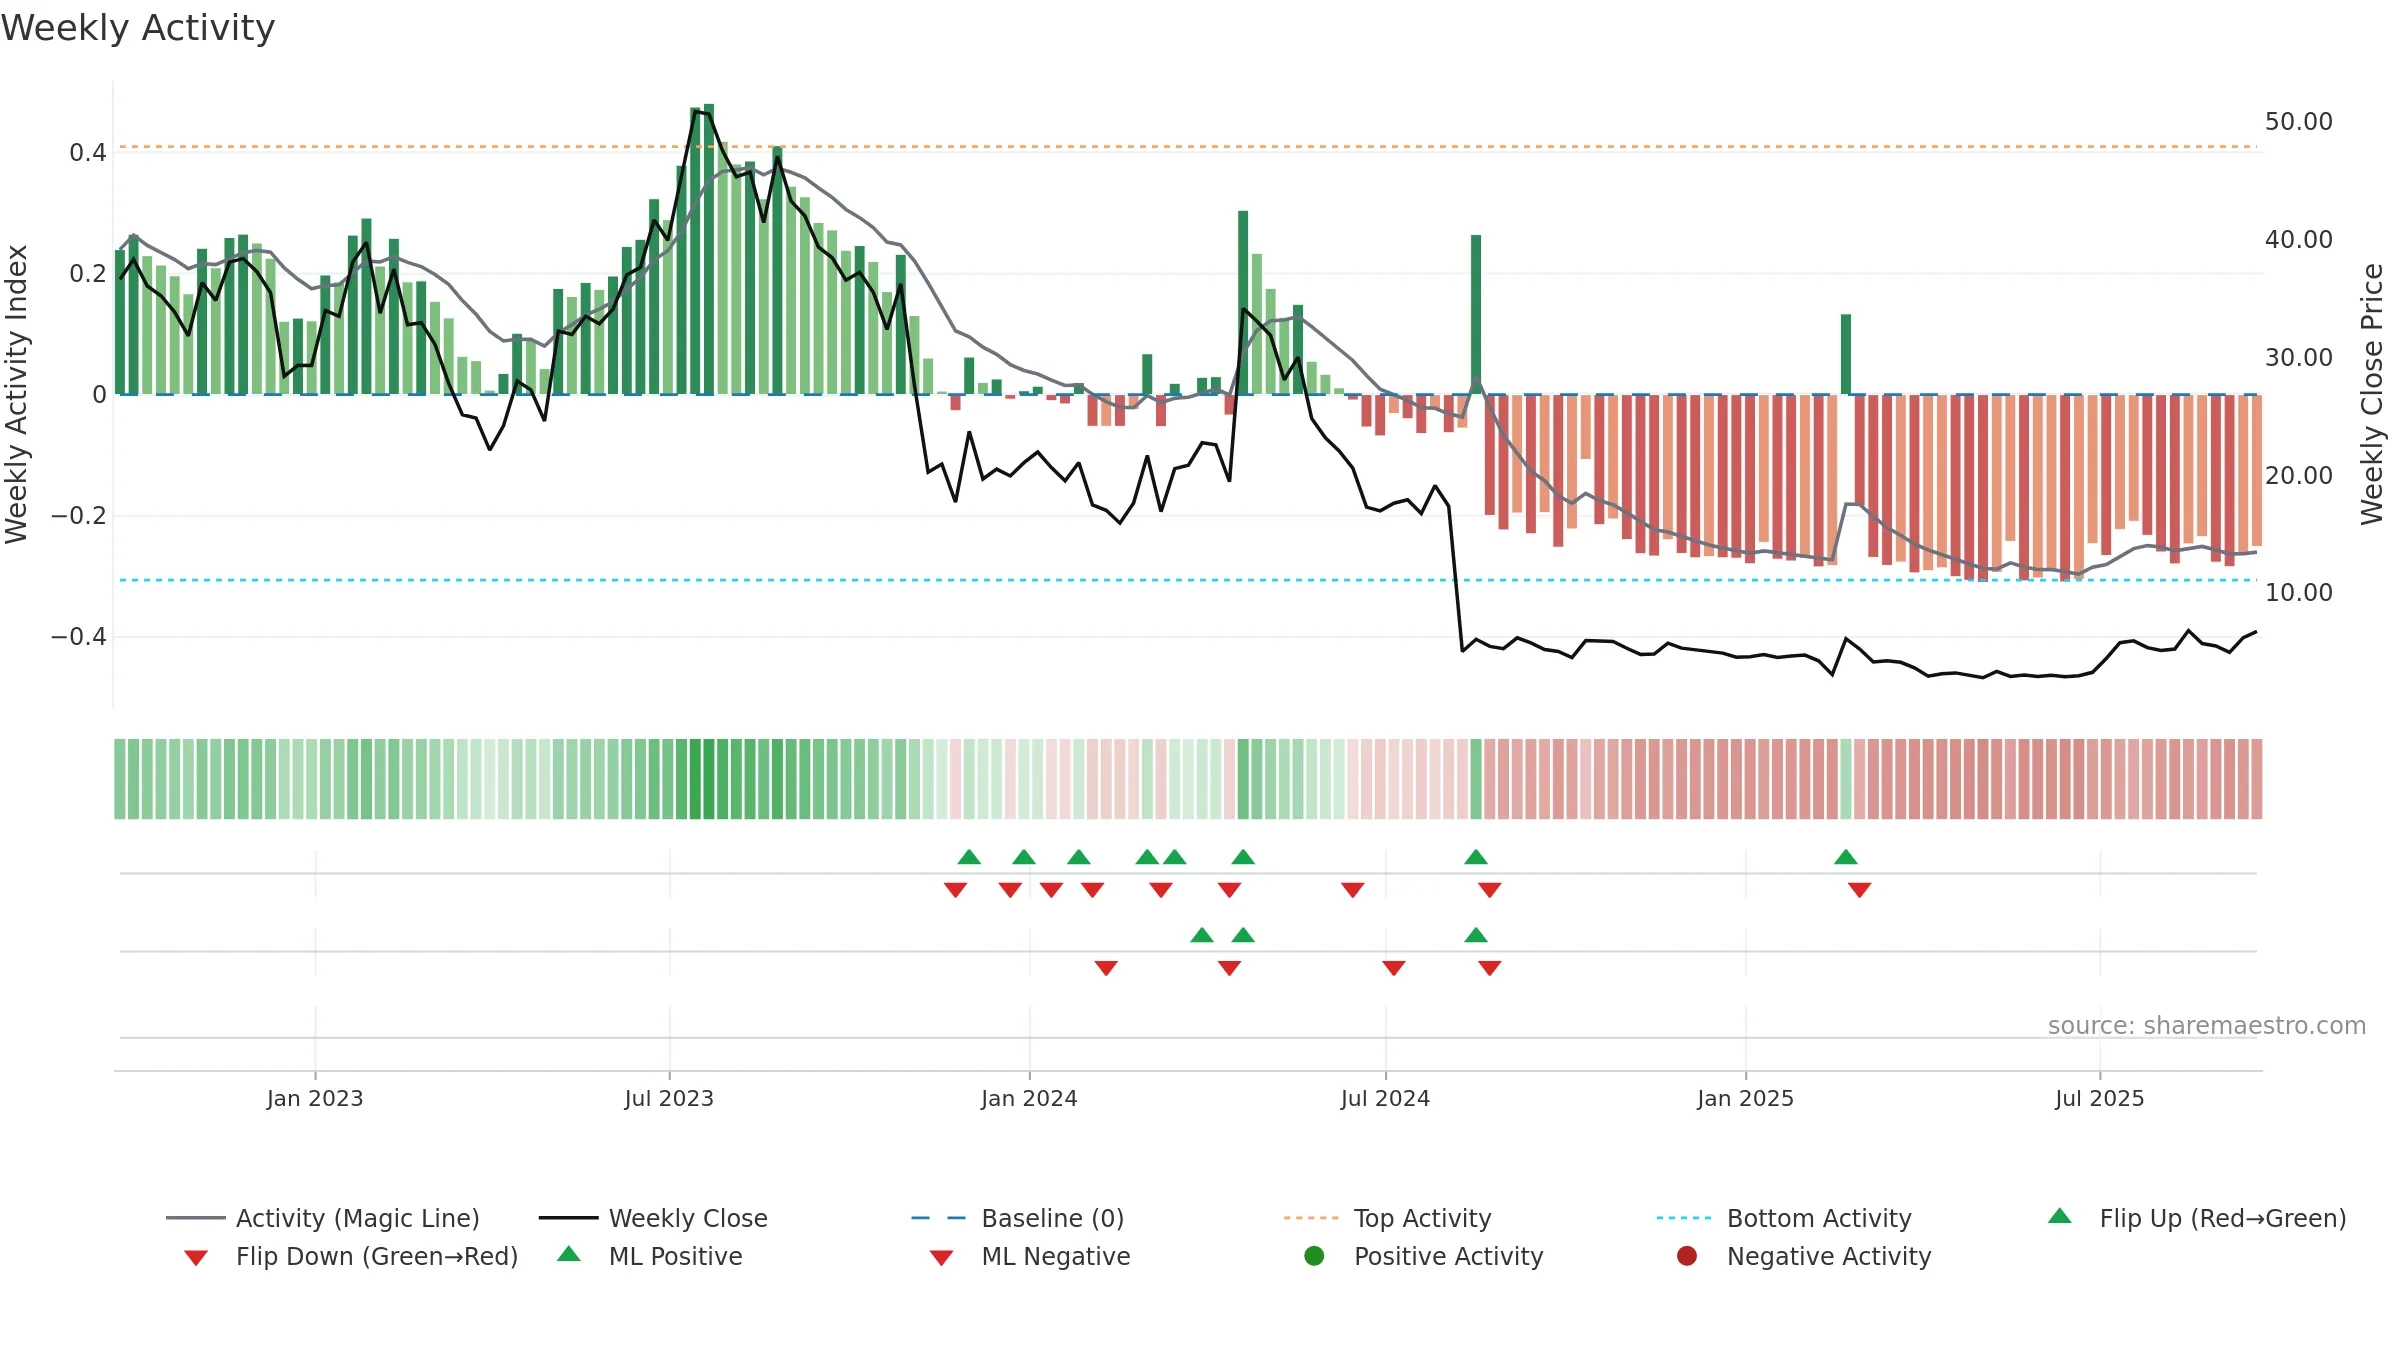Click the Weekly Close Price axis title

pos(2372,394)
